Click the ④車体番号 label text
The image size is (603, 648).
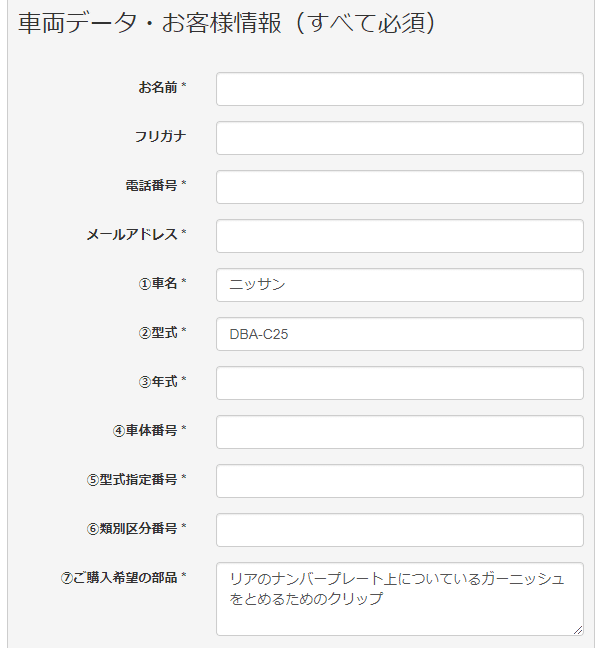[x=145, y=431]
